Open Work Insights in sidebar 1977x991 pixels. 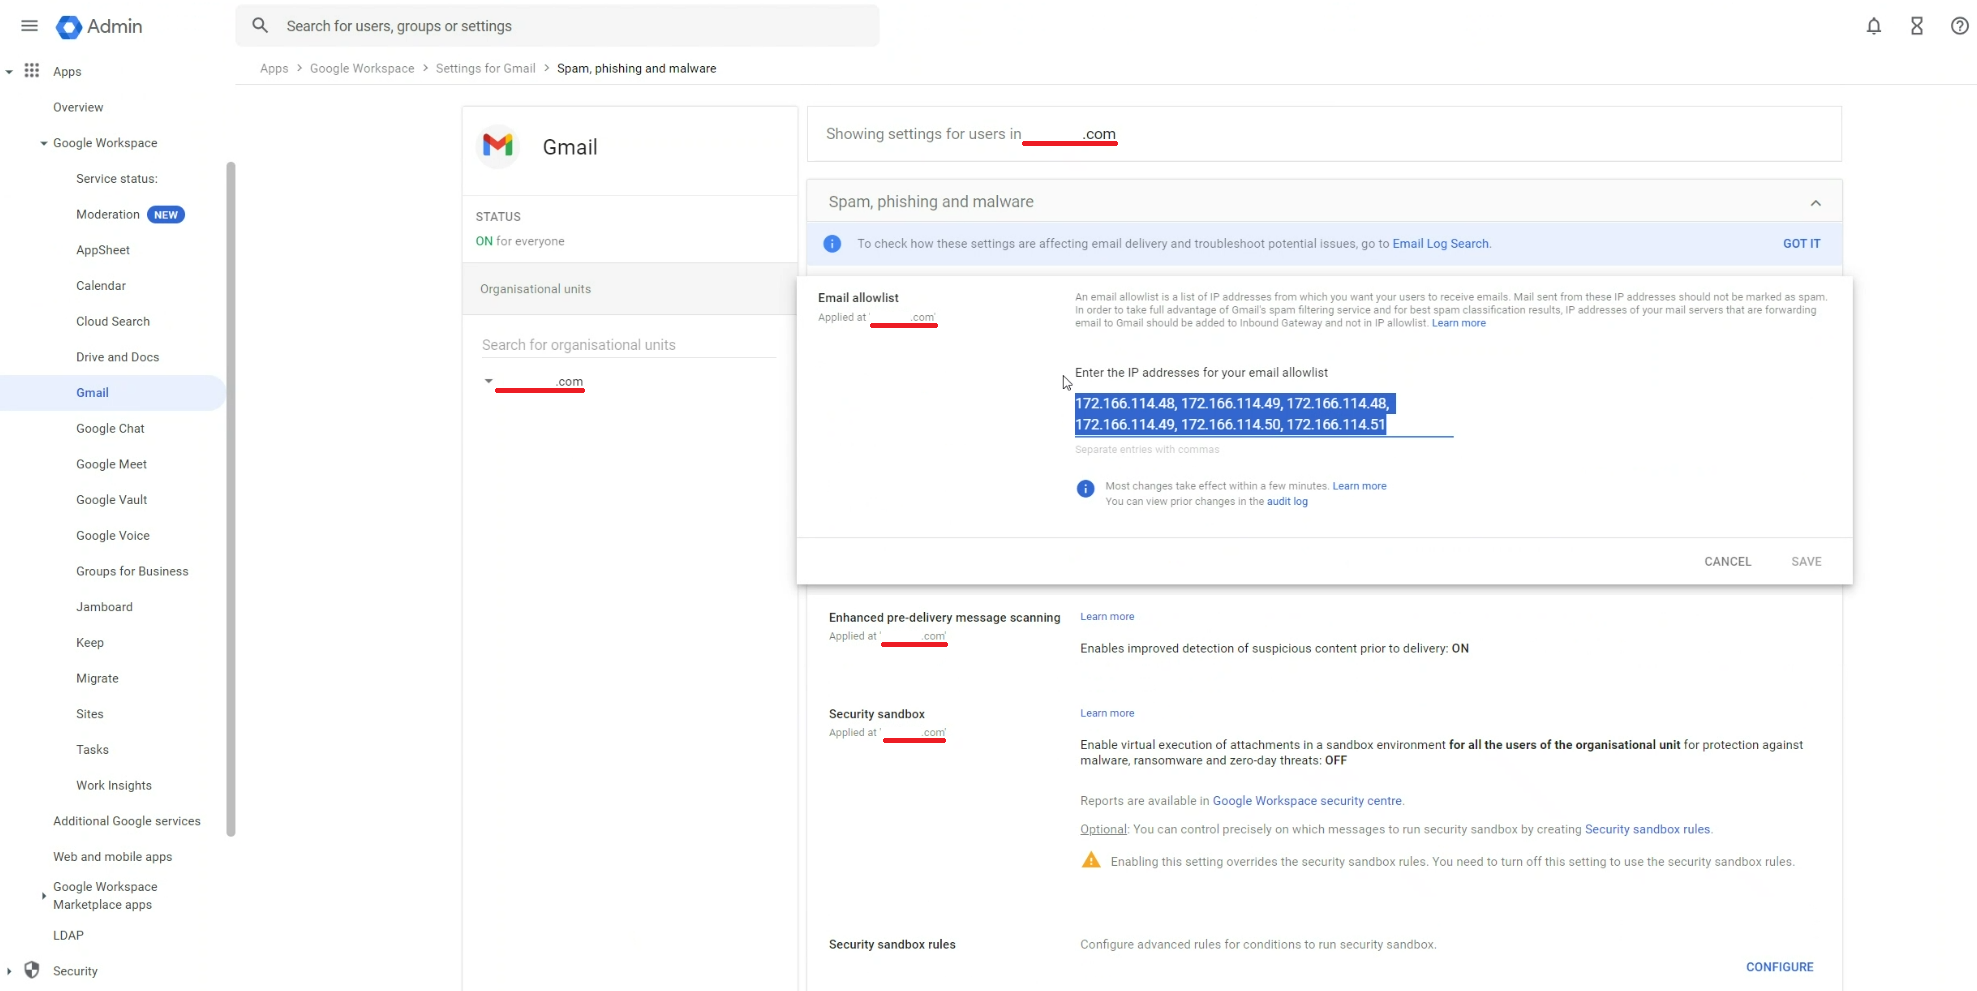coord(114,786)
